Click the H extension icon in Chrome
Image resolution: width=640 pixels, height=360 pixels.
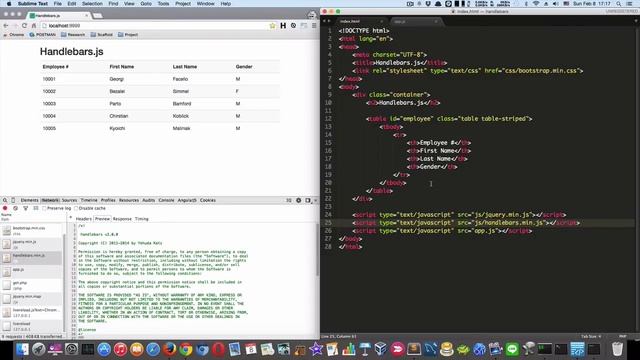point(283,26)
